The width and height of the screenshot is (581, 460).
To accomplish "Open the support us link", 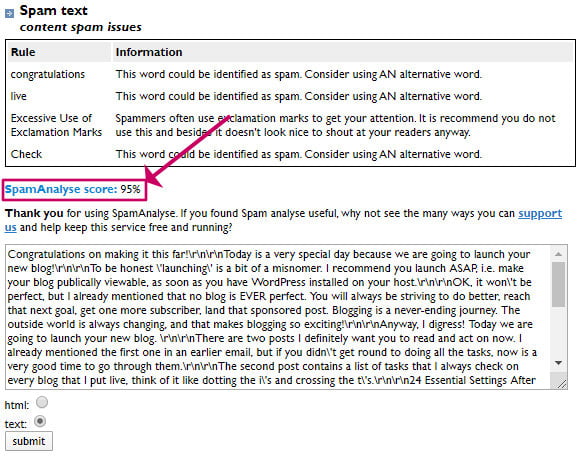I will (x=283, y=220).
